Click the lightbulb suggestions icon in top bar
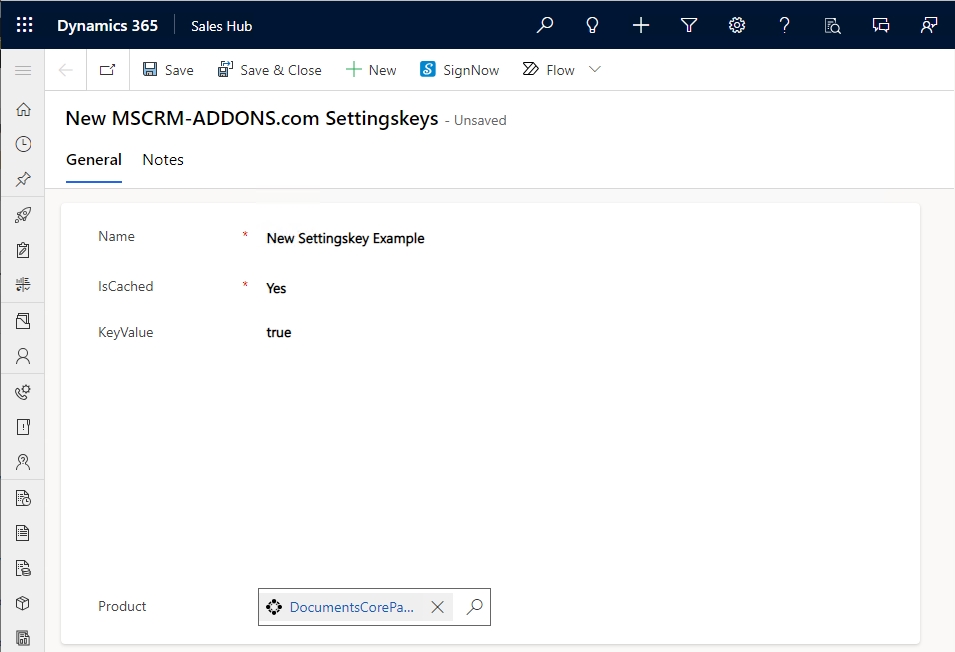Viewport: 955px width, 652px height. click(592, 25)
